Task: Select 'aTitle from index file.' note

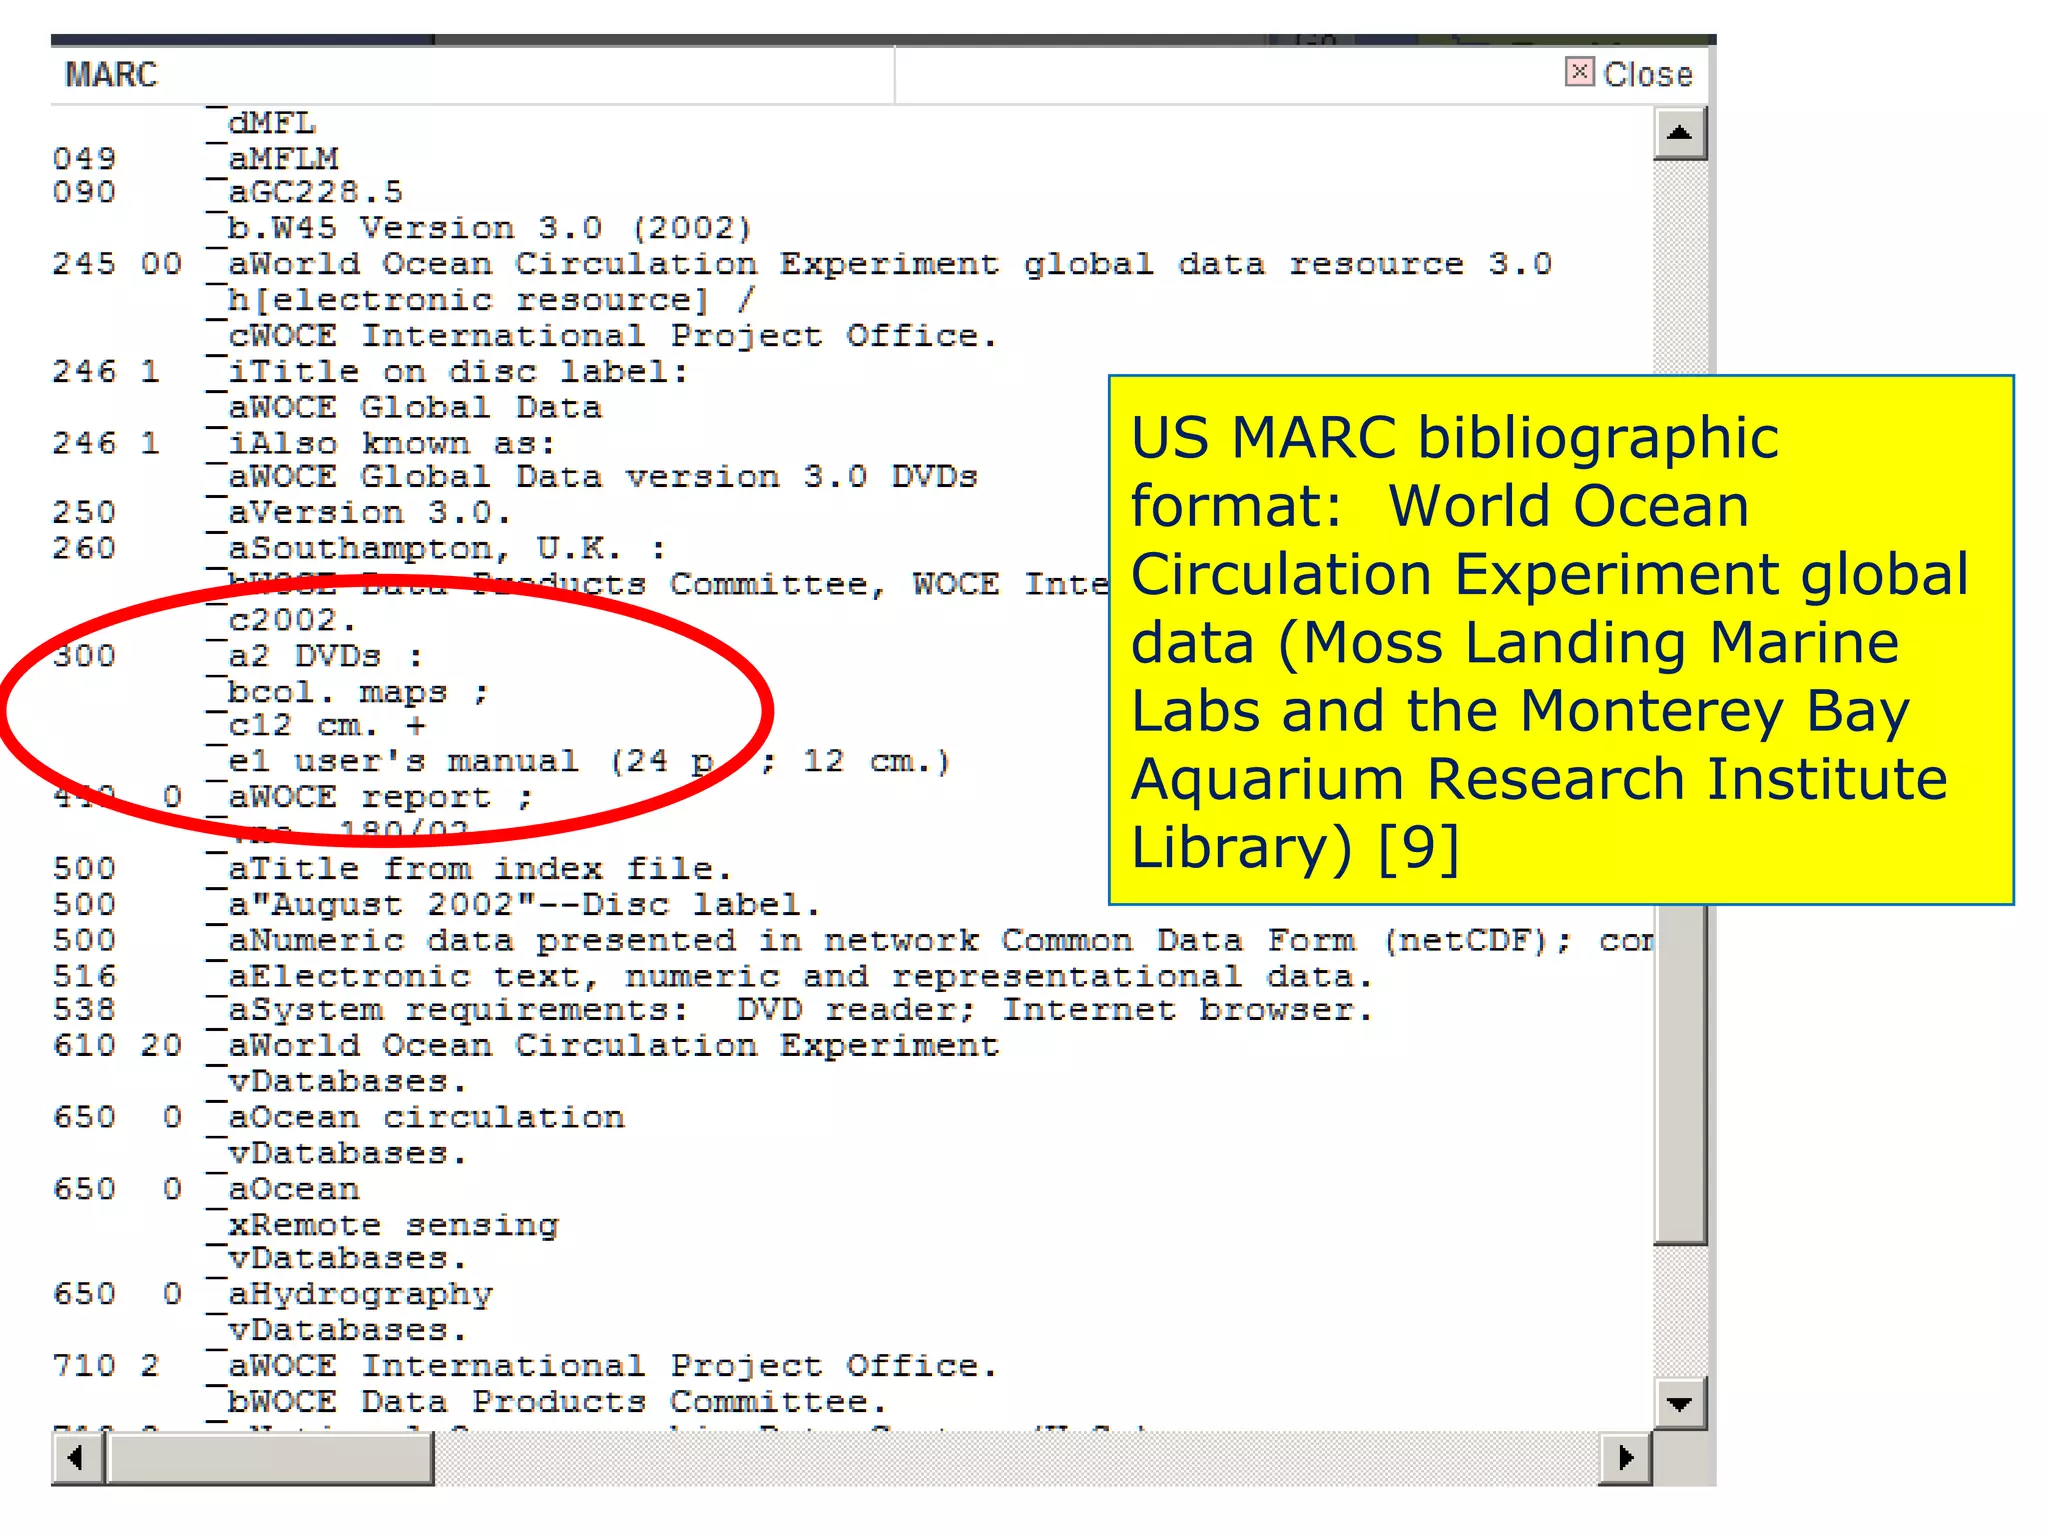Action: [392, 869]
